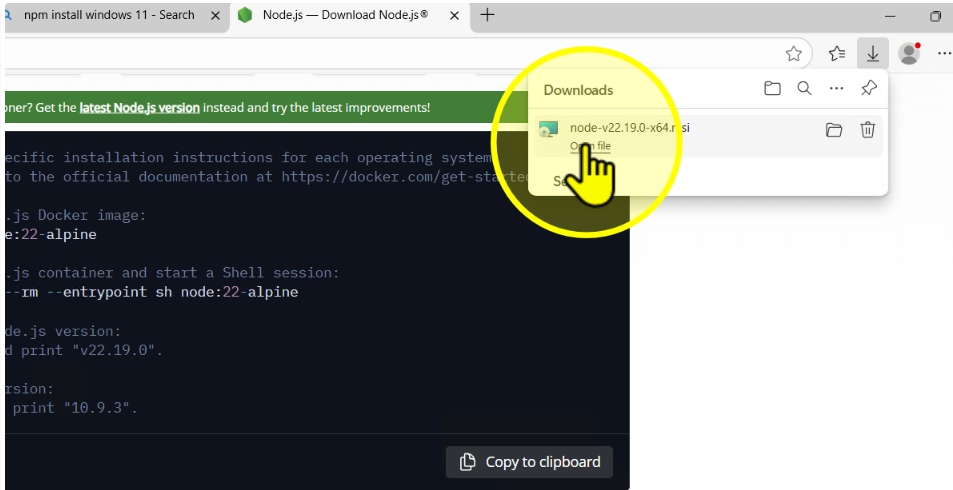Screen dimensions: 953x490
Task: Click the 'container and start a Shell session' line
Action: point(172,272)
